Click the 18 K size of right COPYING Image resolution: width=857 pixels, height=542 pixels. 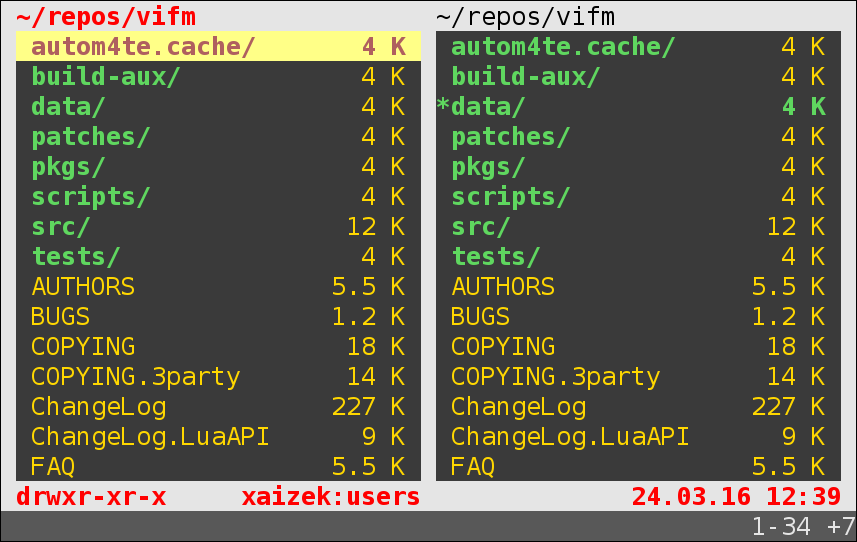tap(796, 347)
